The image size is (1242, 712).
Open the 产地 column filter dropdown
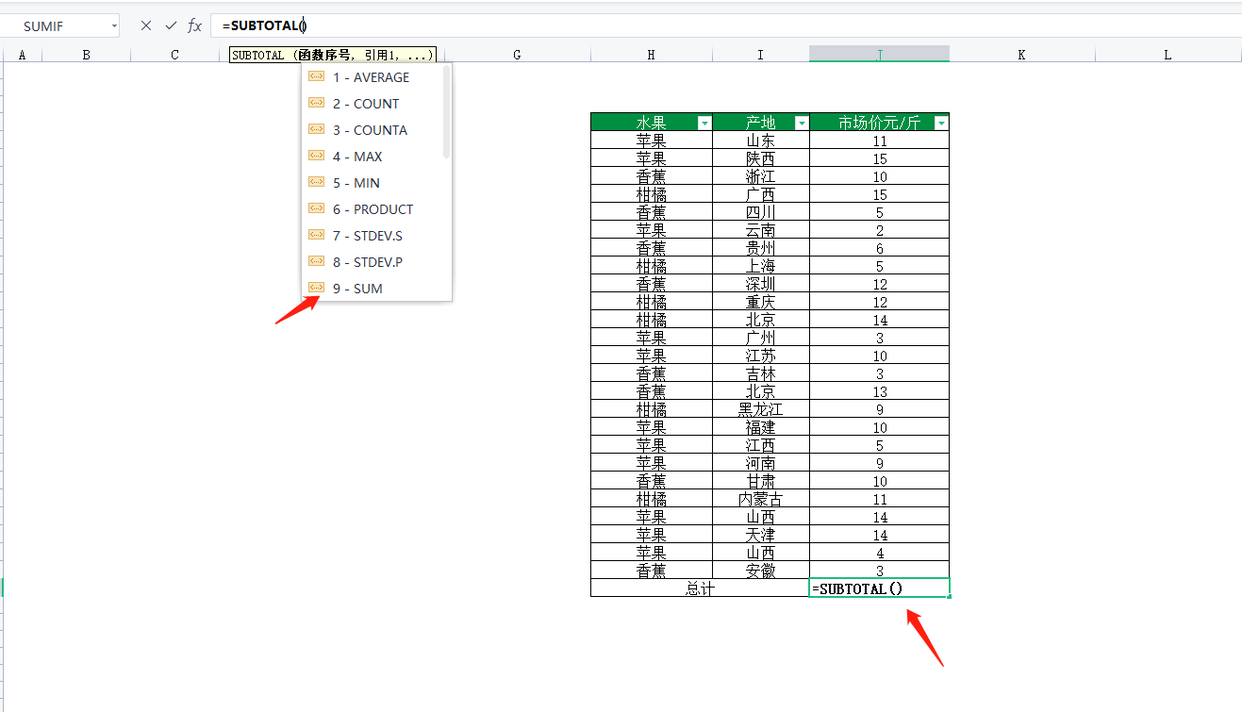pos(801,123)
